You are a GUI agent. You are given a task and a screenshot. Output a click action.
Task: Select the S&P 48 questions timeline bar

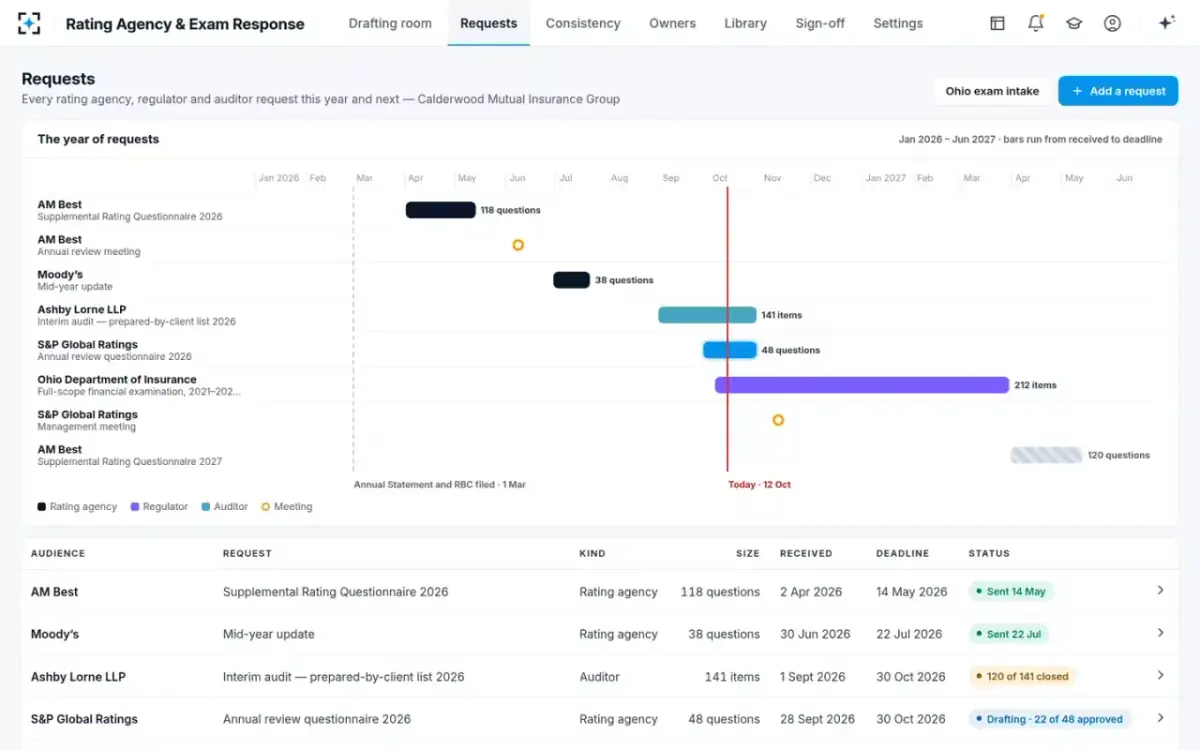(730, 350)
